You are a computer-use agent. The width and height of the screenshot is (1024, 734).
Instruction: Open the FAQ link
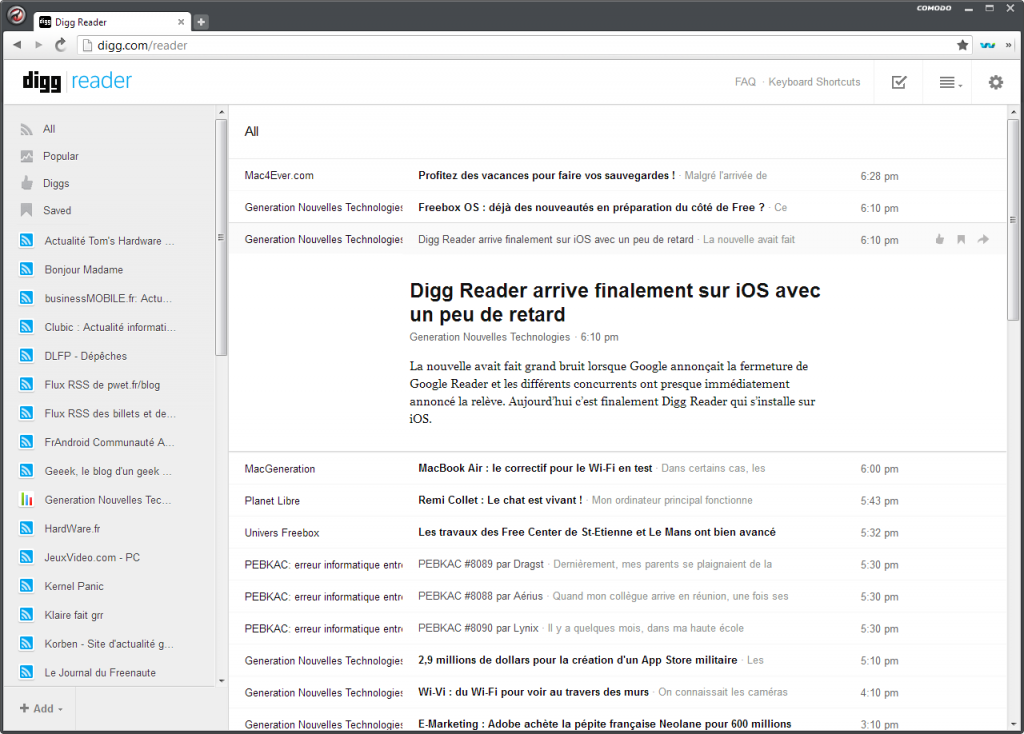[745, 82]
